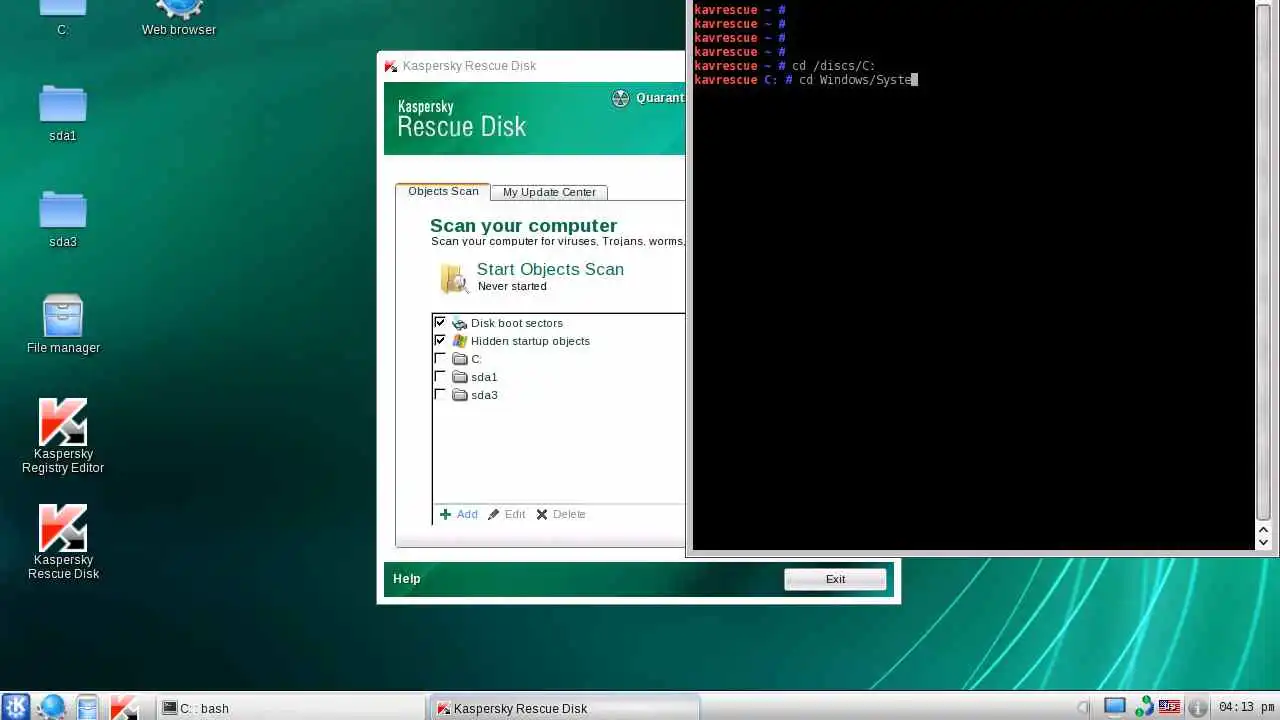Click the globe web browser taskbar icon
Screen dimensions: 1280x720
tap(52, 707)
